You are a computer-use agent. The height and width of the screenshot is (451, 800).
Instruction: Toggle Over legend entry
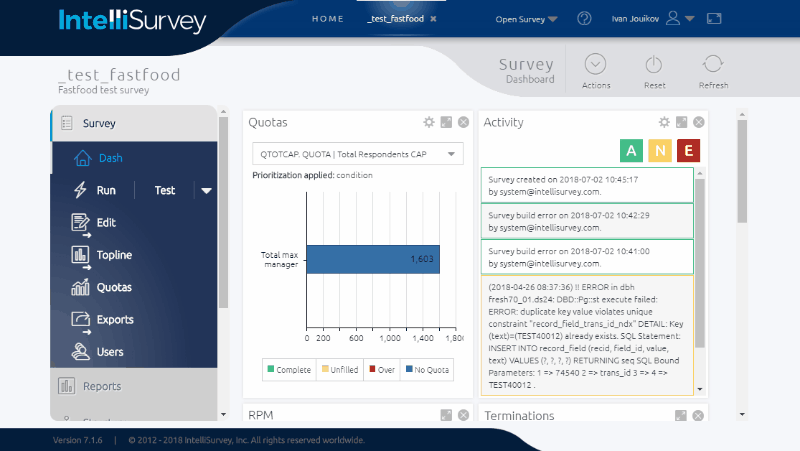pyautogui.click(x=382, y=370)
